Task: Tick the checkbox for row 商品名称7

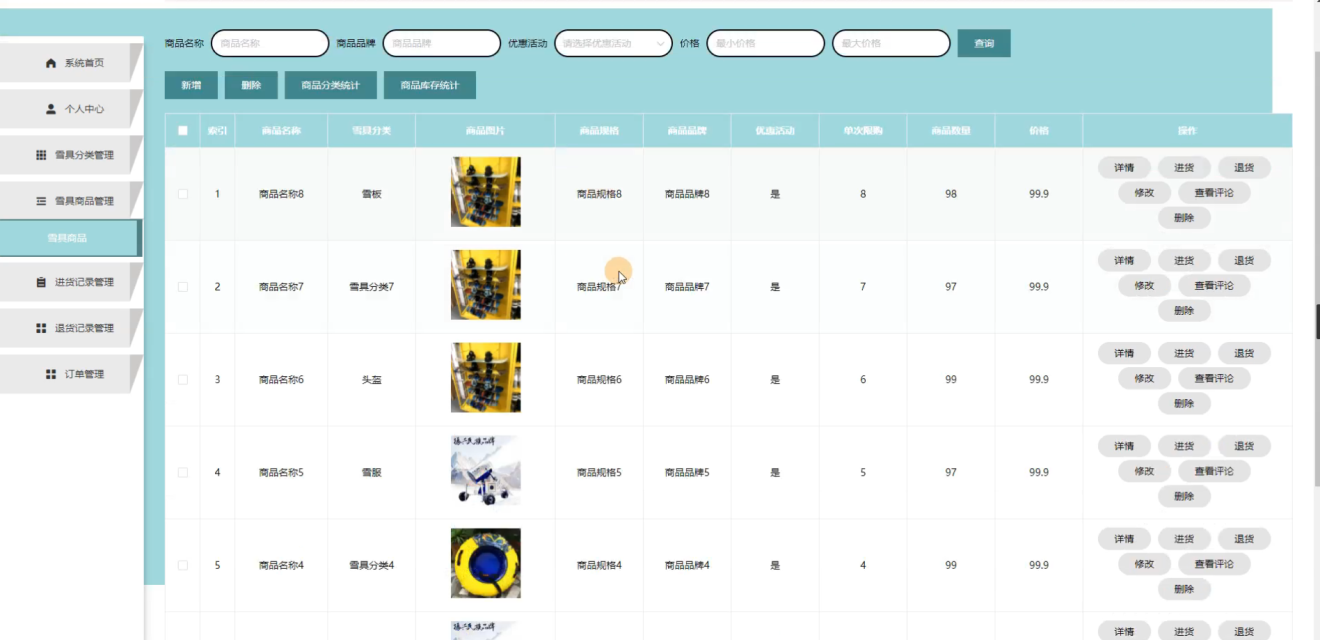Action: pyautogui.click(x=182, y=287)
